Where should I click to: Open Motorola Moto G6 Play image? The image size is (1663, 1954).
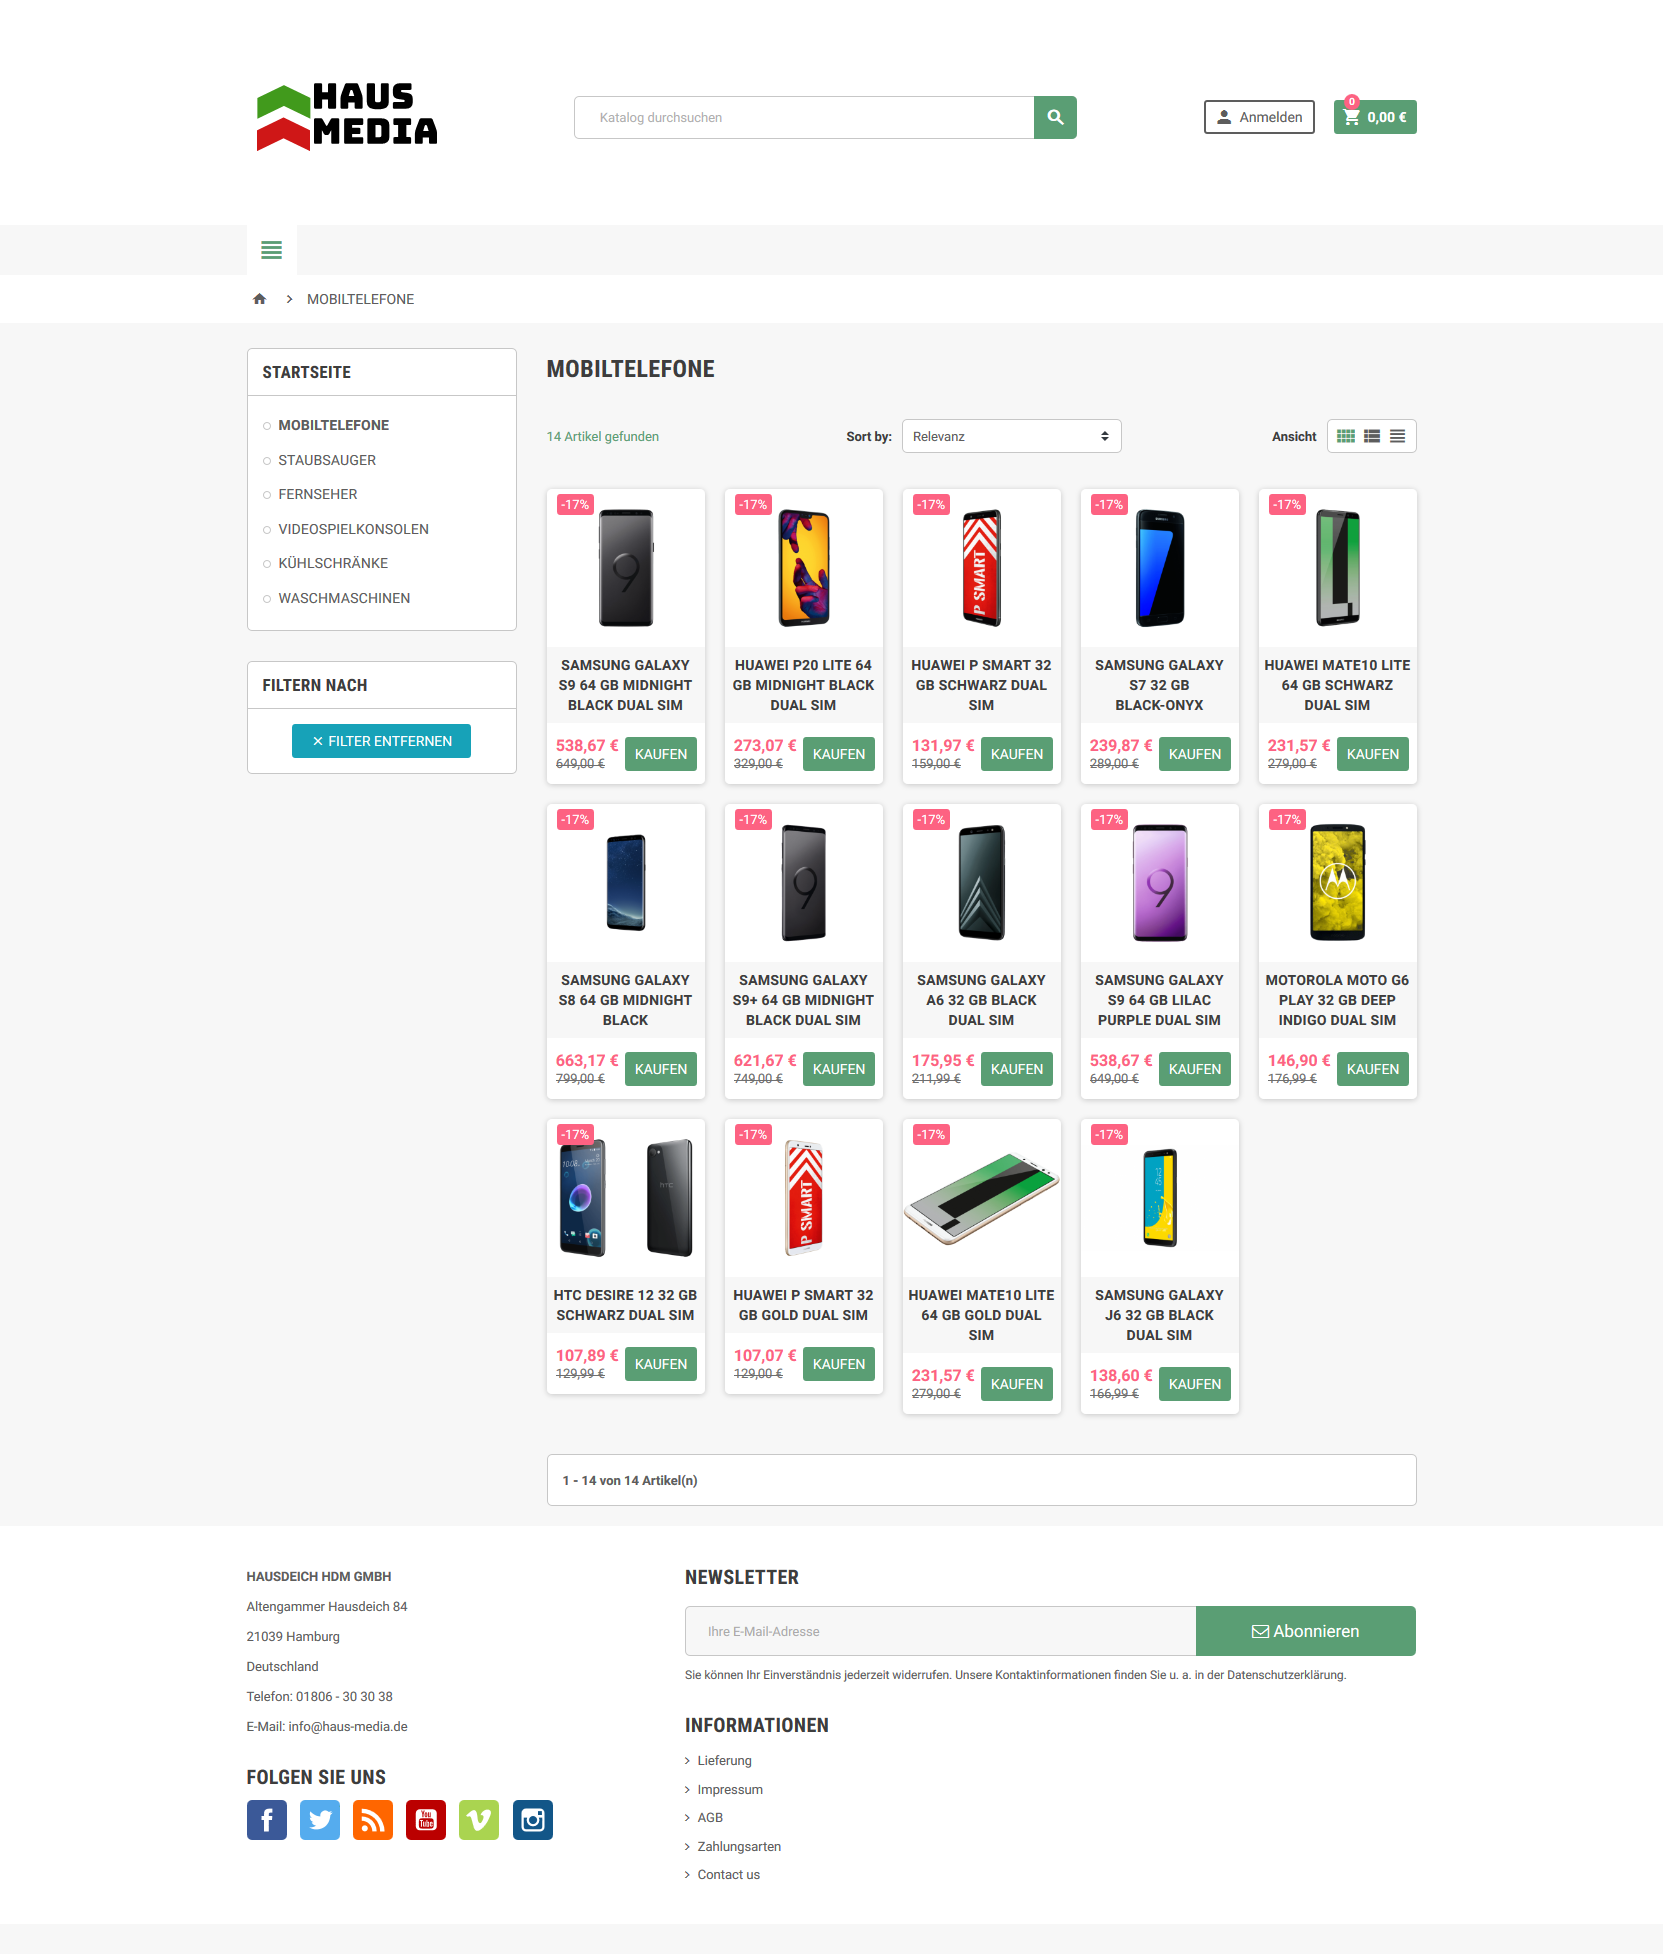point(1338,883)
